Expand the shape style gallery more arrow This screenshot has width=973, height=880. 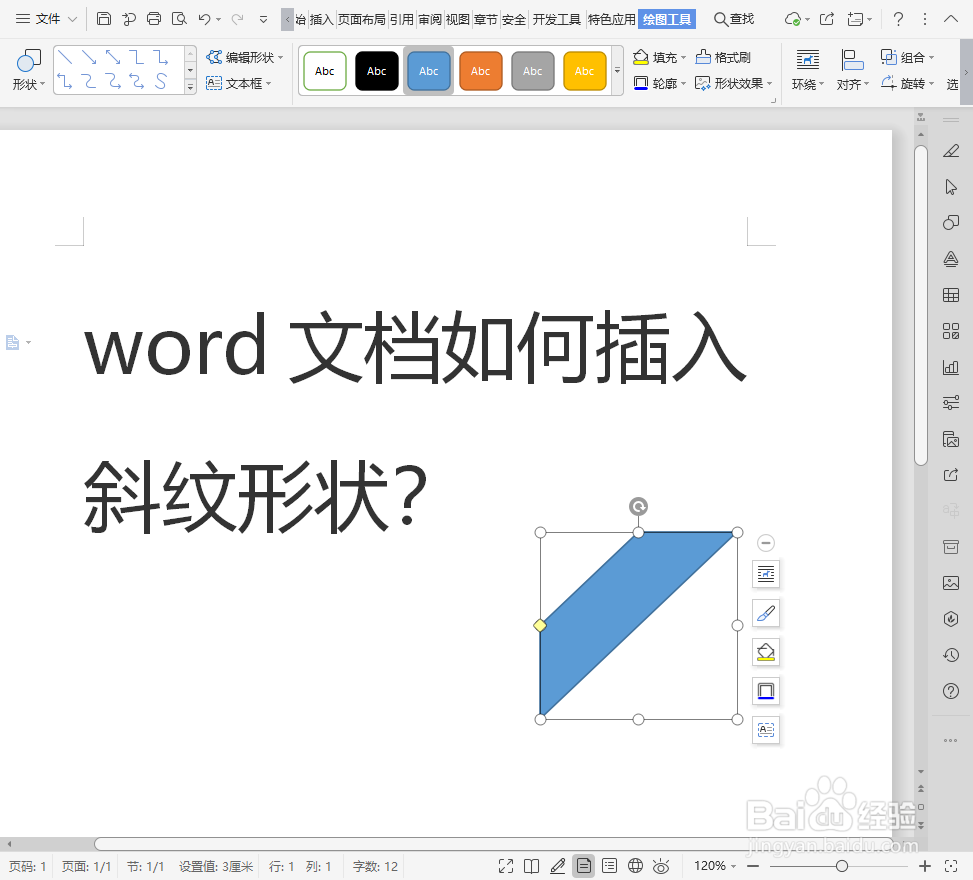pos(617,71)
